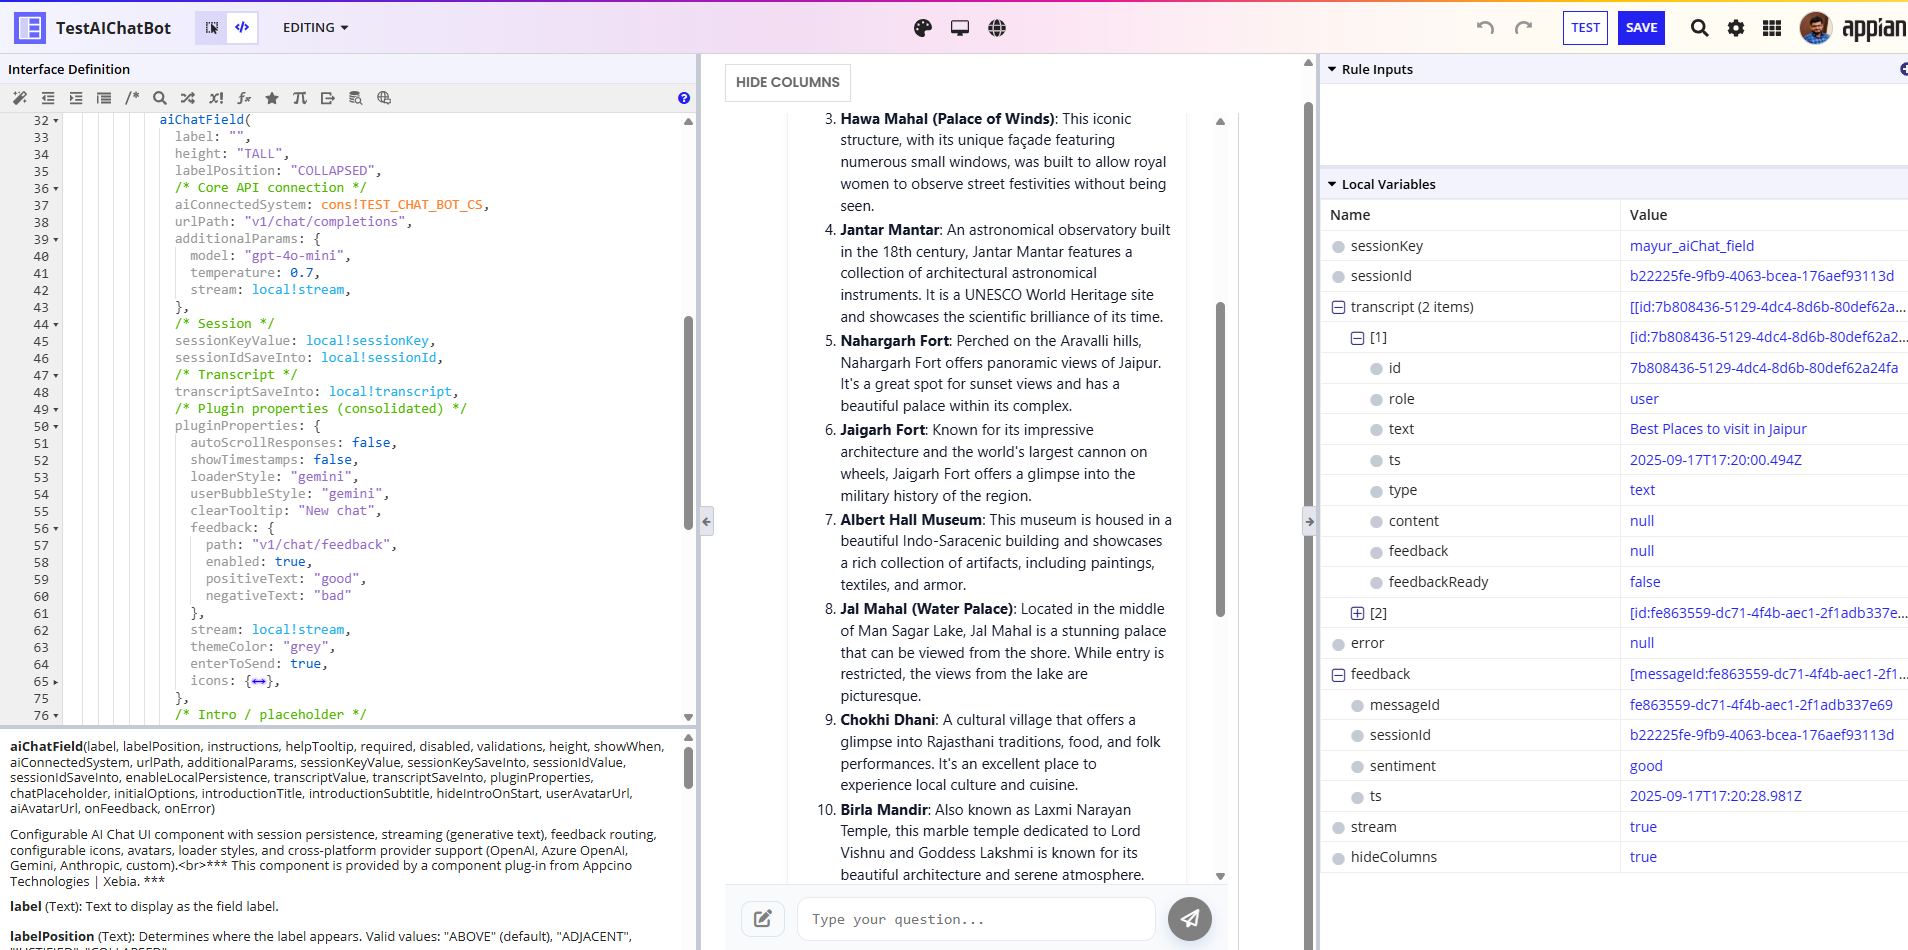Click the star icon in editor toolbar
This screenshot has width=1908, height=950.
[272, 98]
